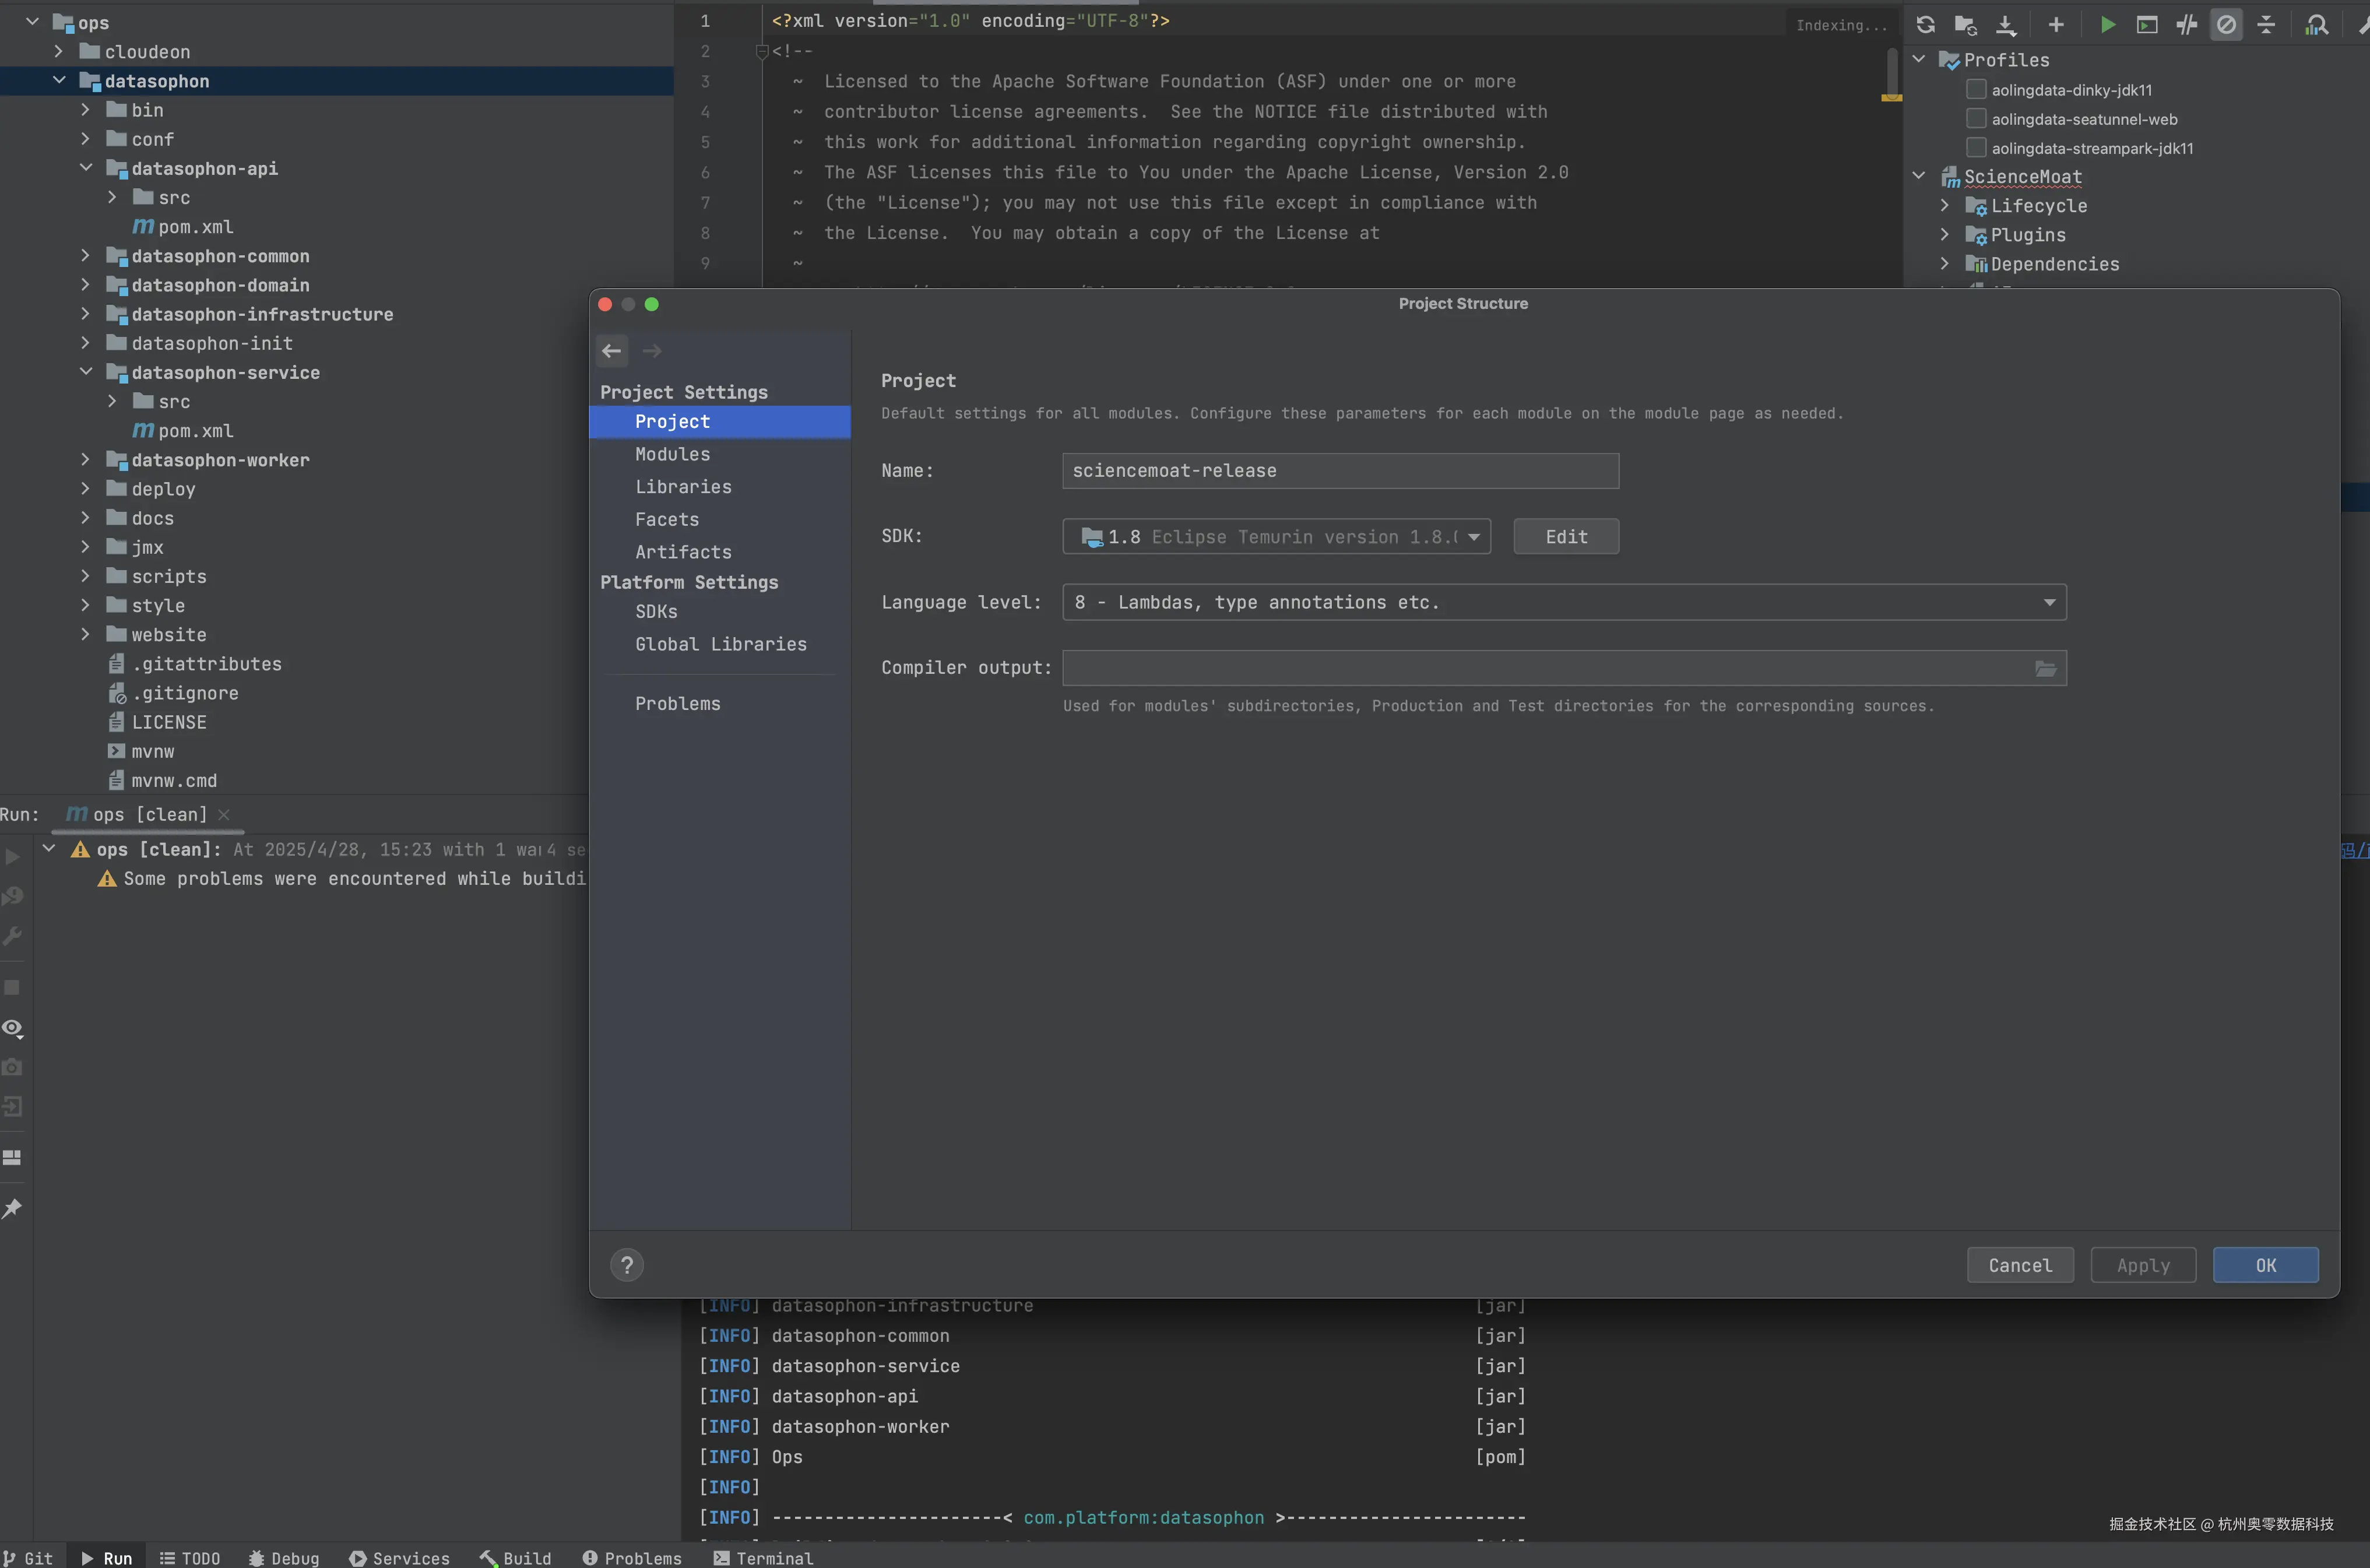2370x1568 pixels.
Task: Click Download Sources and Documentation icon
Action: coord(2006,25)
